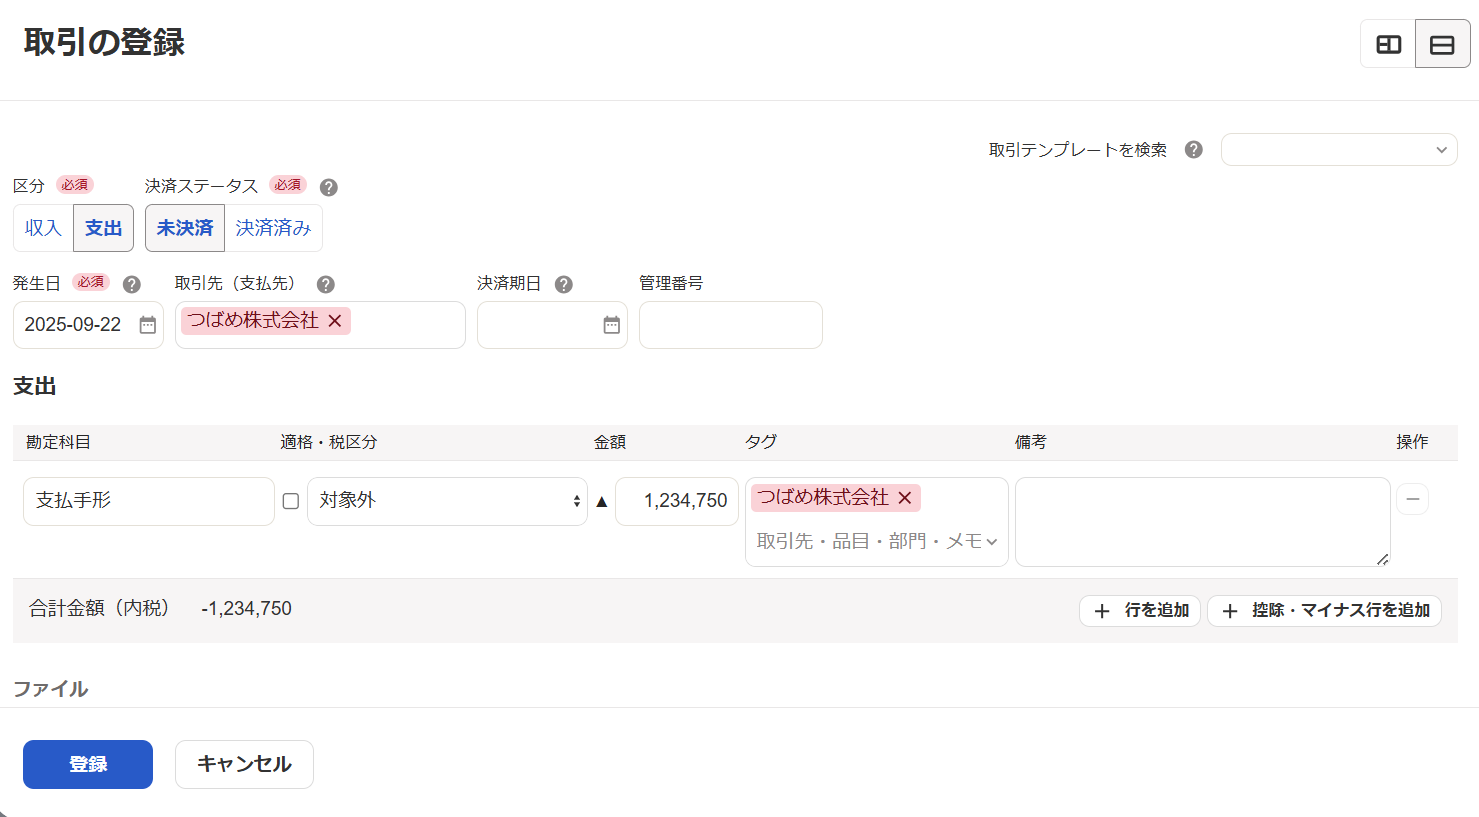Open help icon beside 取引テンプレートを検索
The width and height of the screenshot is (1479, 817).
pos(1193,150)
